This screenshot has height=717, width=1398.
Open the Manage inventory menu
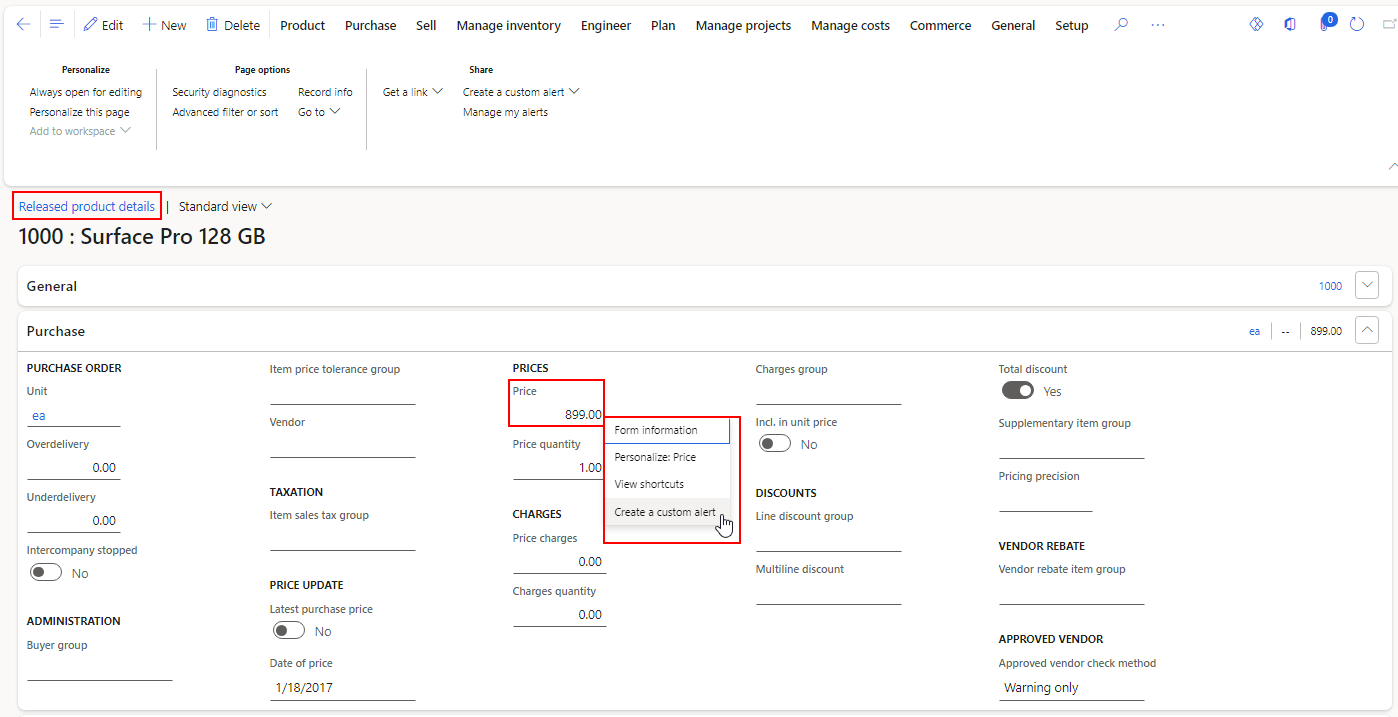[508, 25]
